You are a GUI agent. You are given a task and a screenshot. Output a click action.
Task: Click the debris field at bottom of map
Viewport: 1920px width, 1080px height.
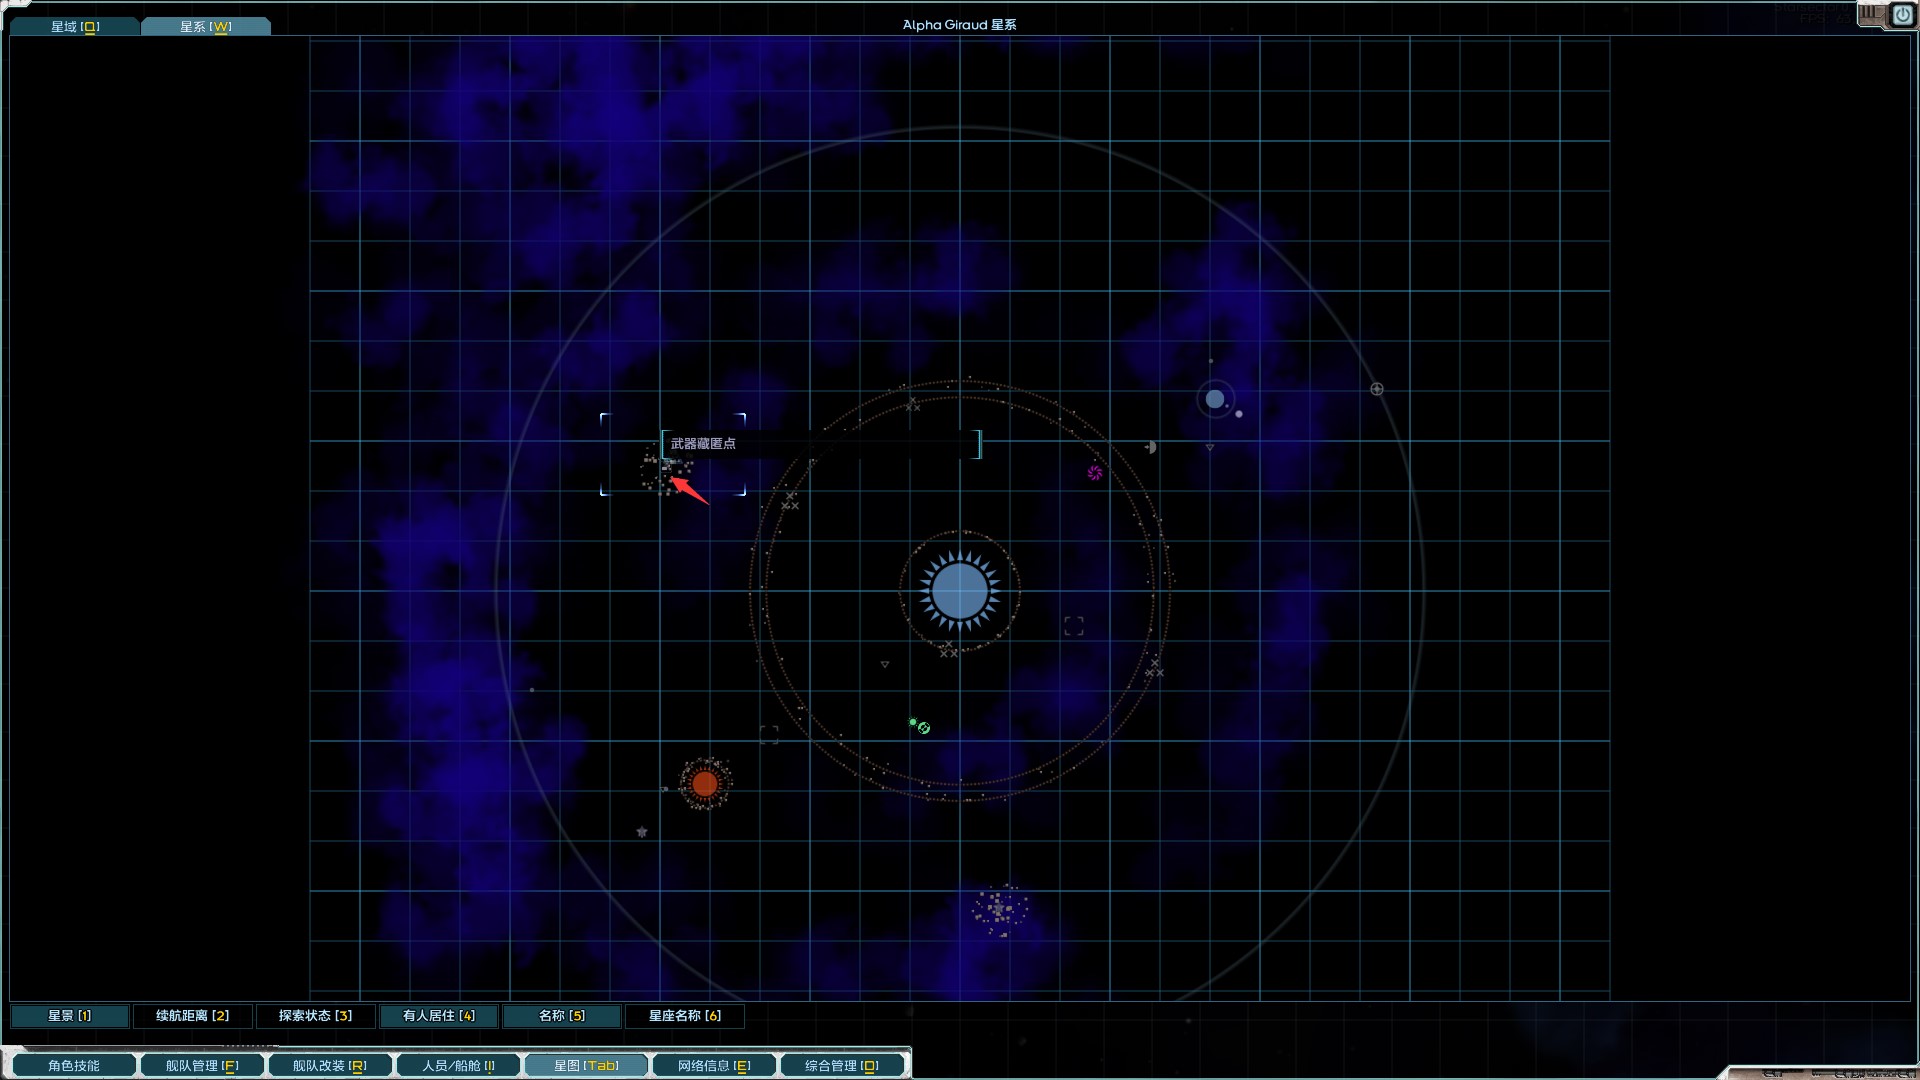[x=1000, y=909]
